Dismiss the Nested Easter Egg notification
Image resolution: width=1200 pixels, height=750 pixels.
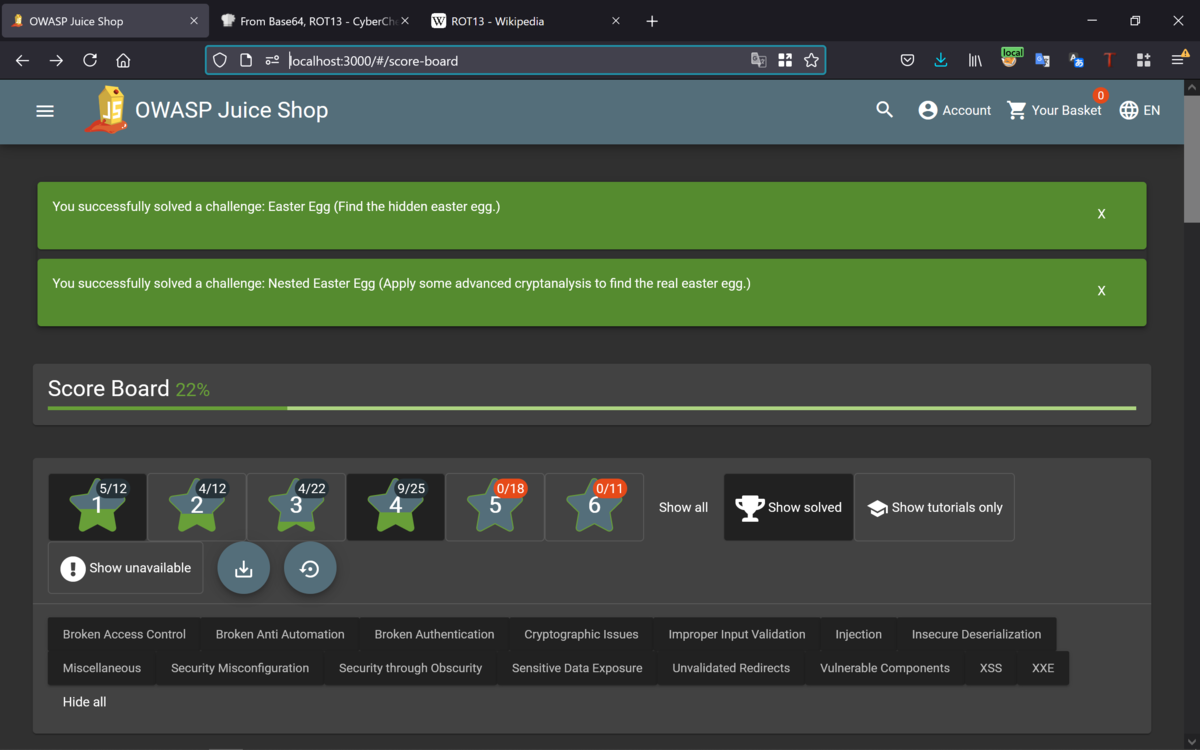[1101, 291]
